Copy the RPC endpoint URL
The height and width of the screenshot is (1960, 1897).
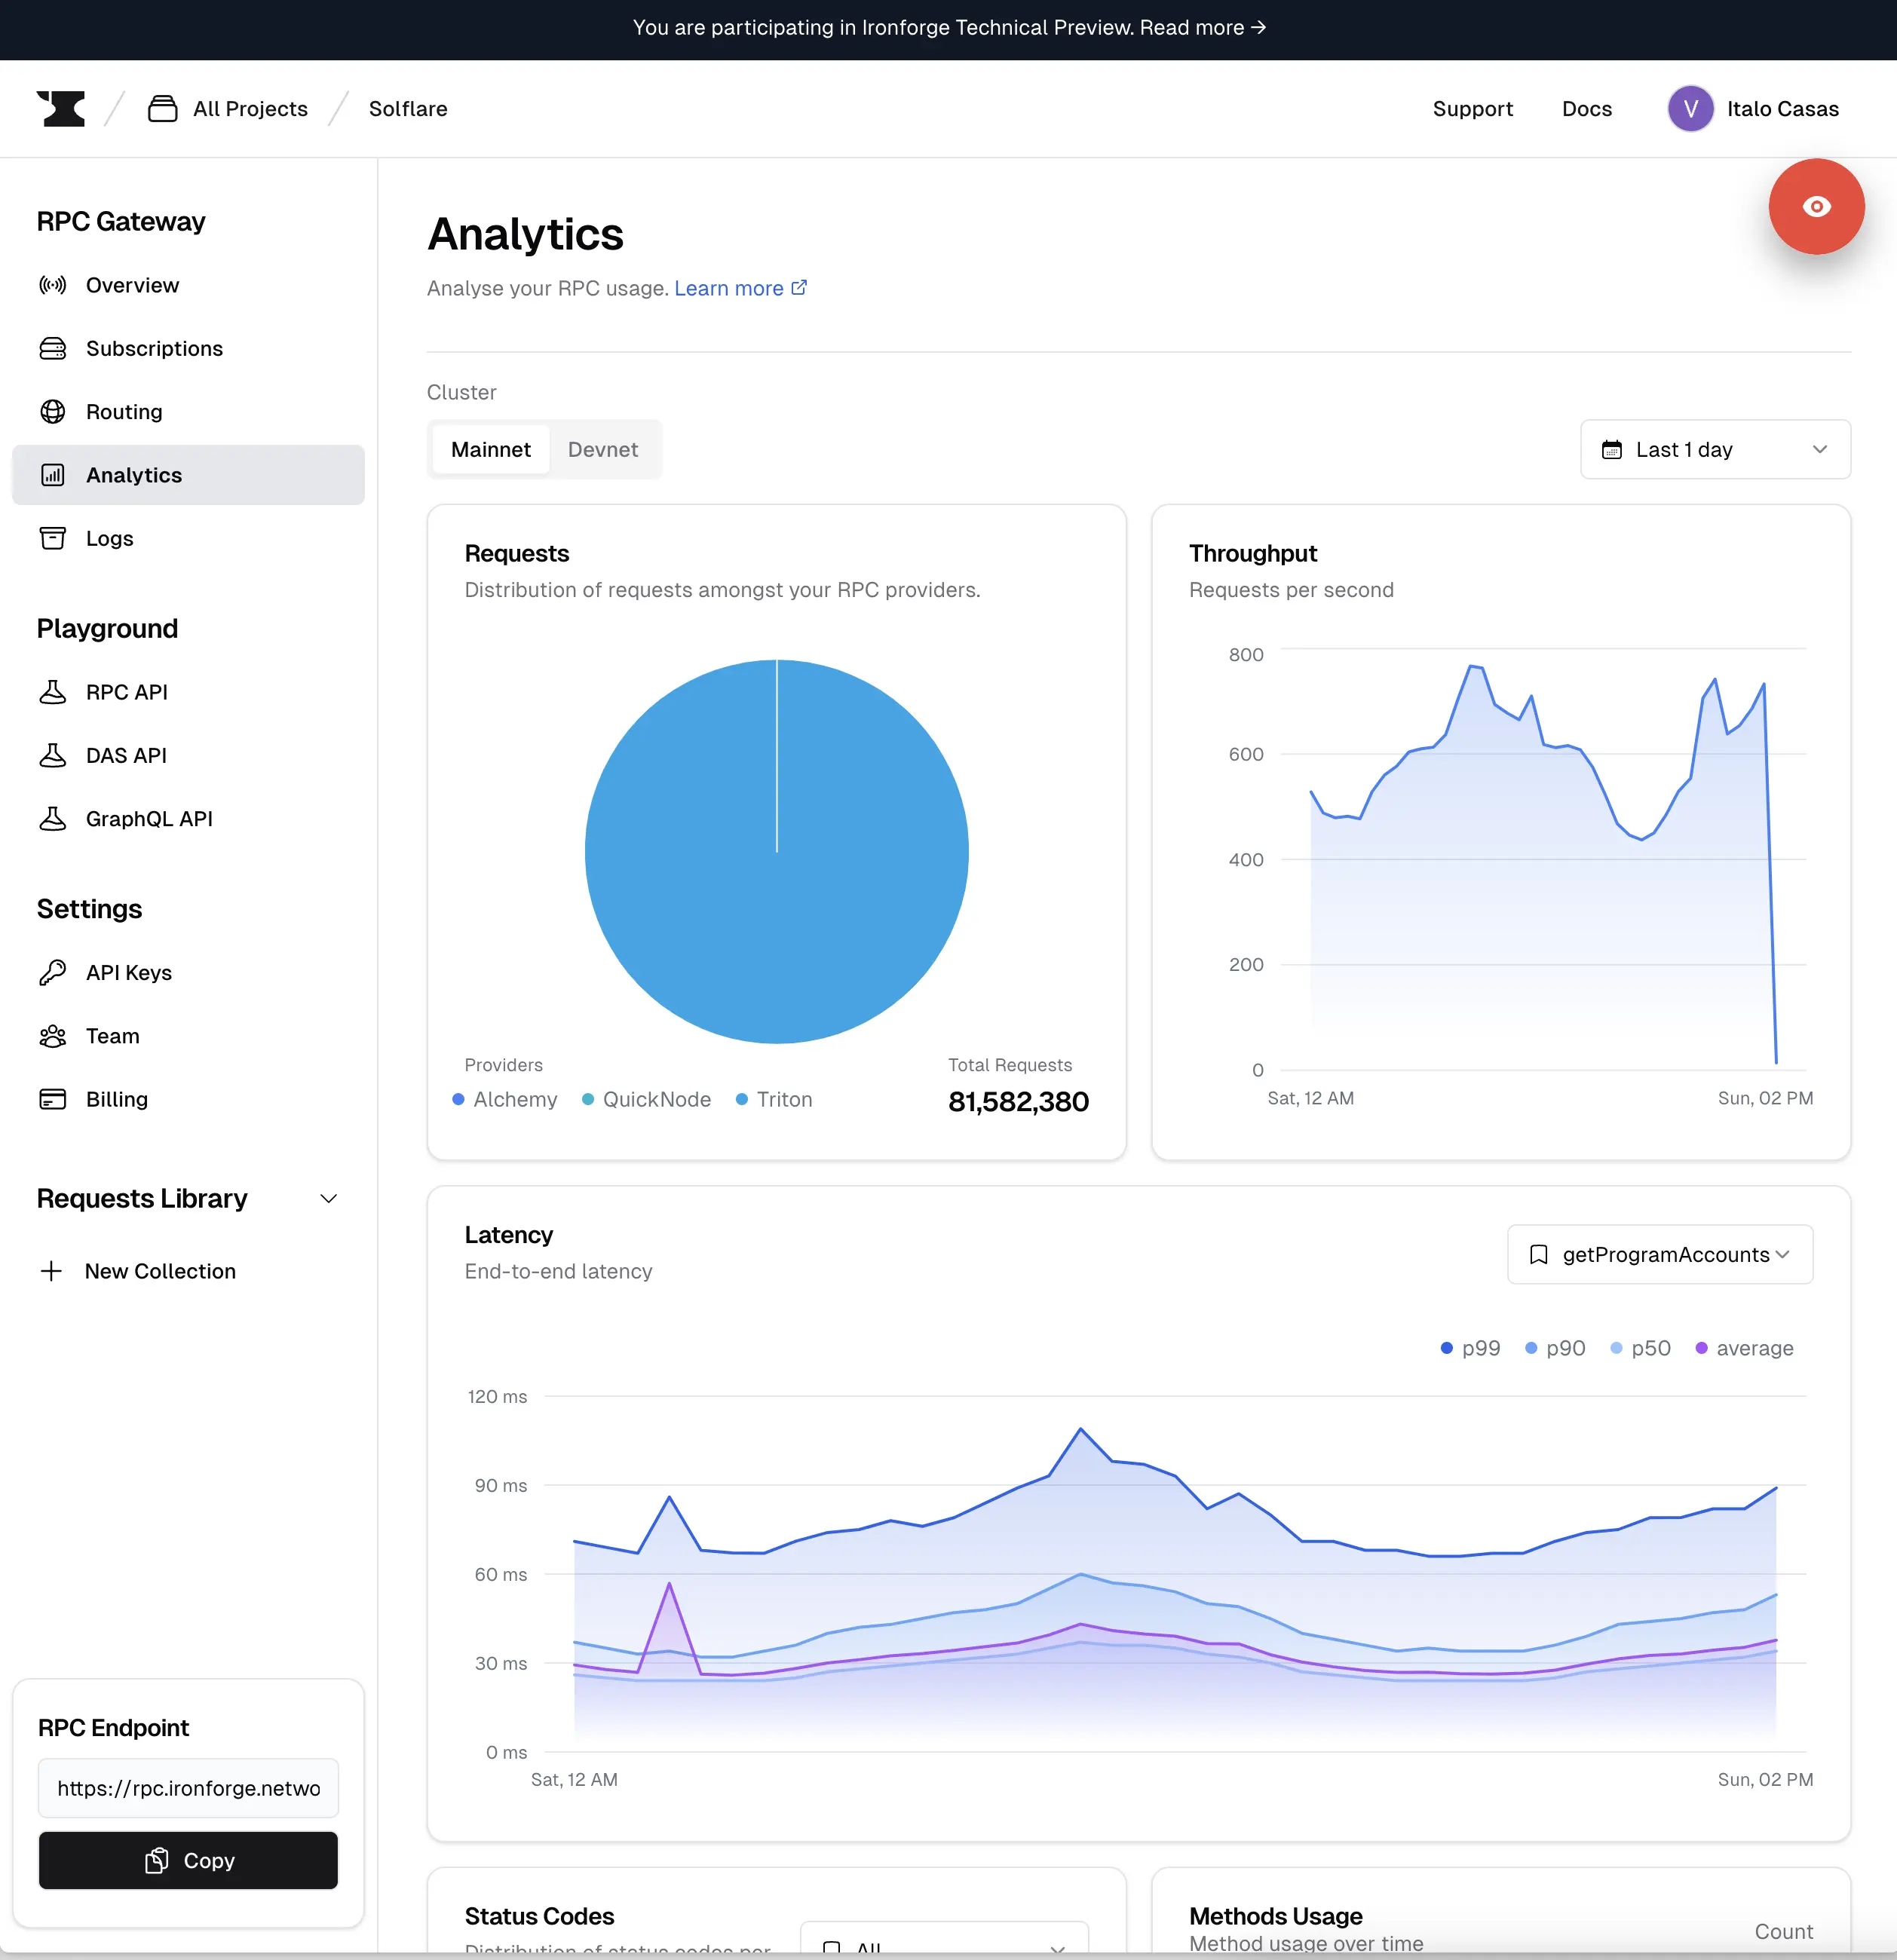[x=188, y=1860]
